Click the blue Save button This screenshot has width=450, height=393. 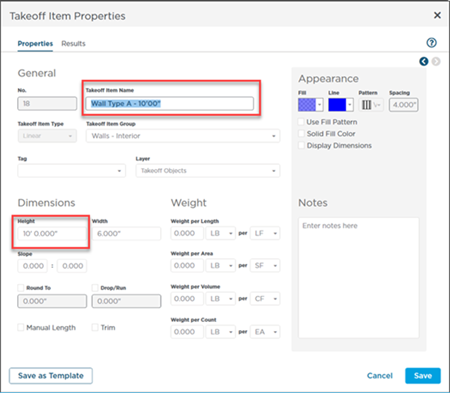coord(423,376)
